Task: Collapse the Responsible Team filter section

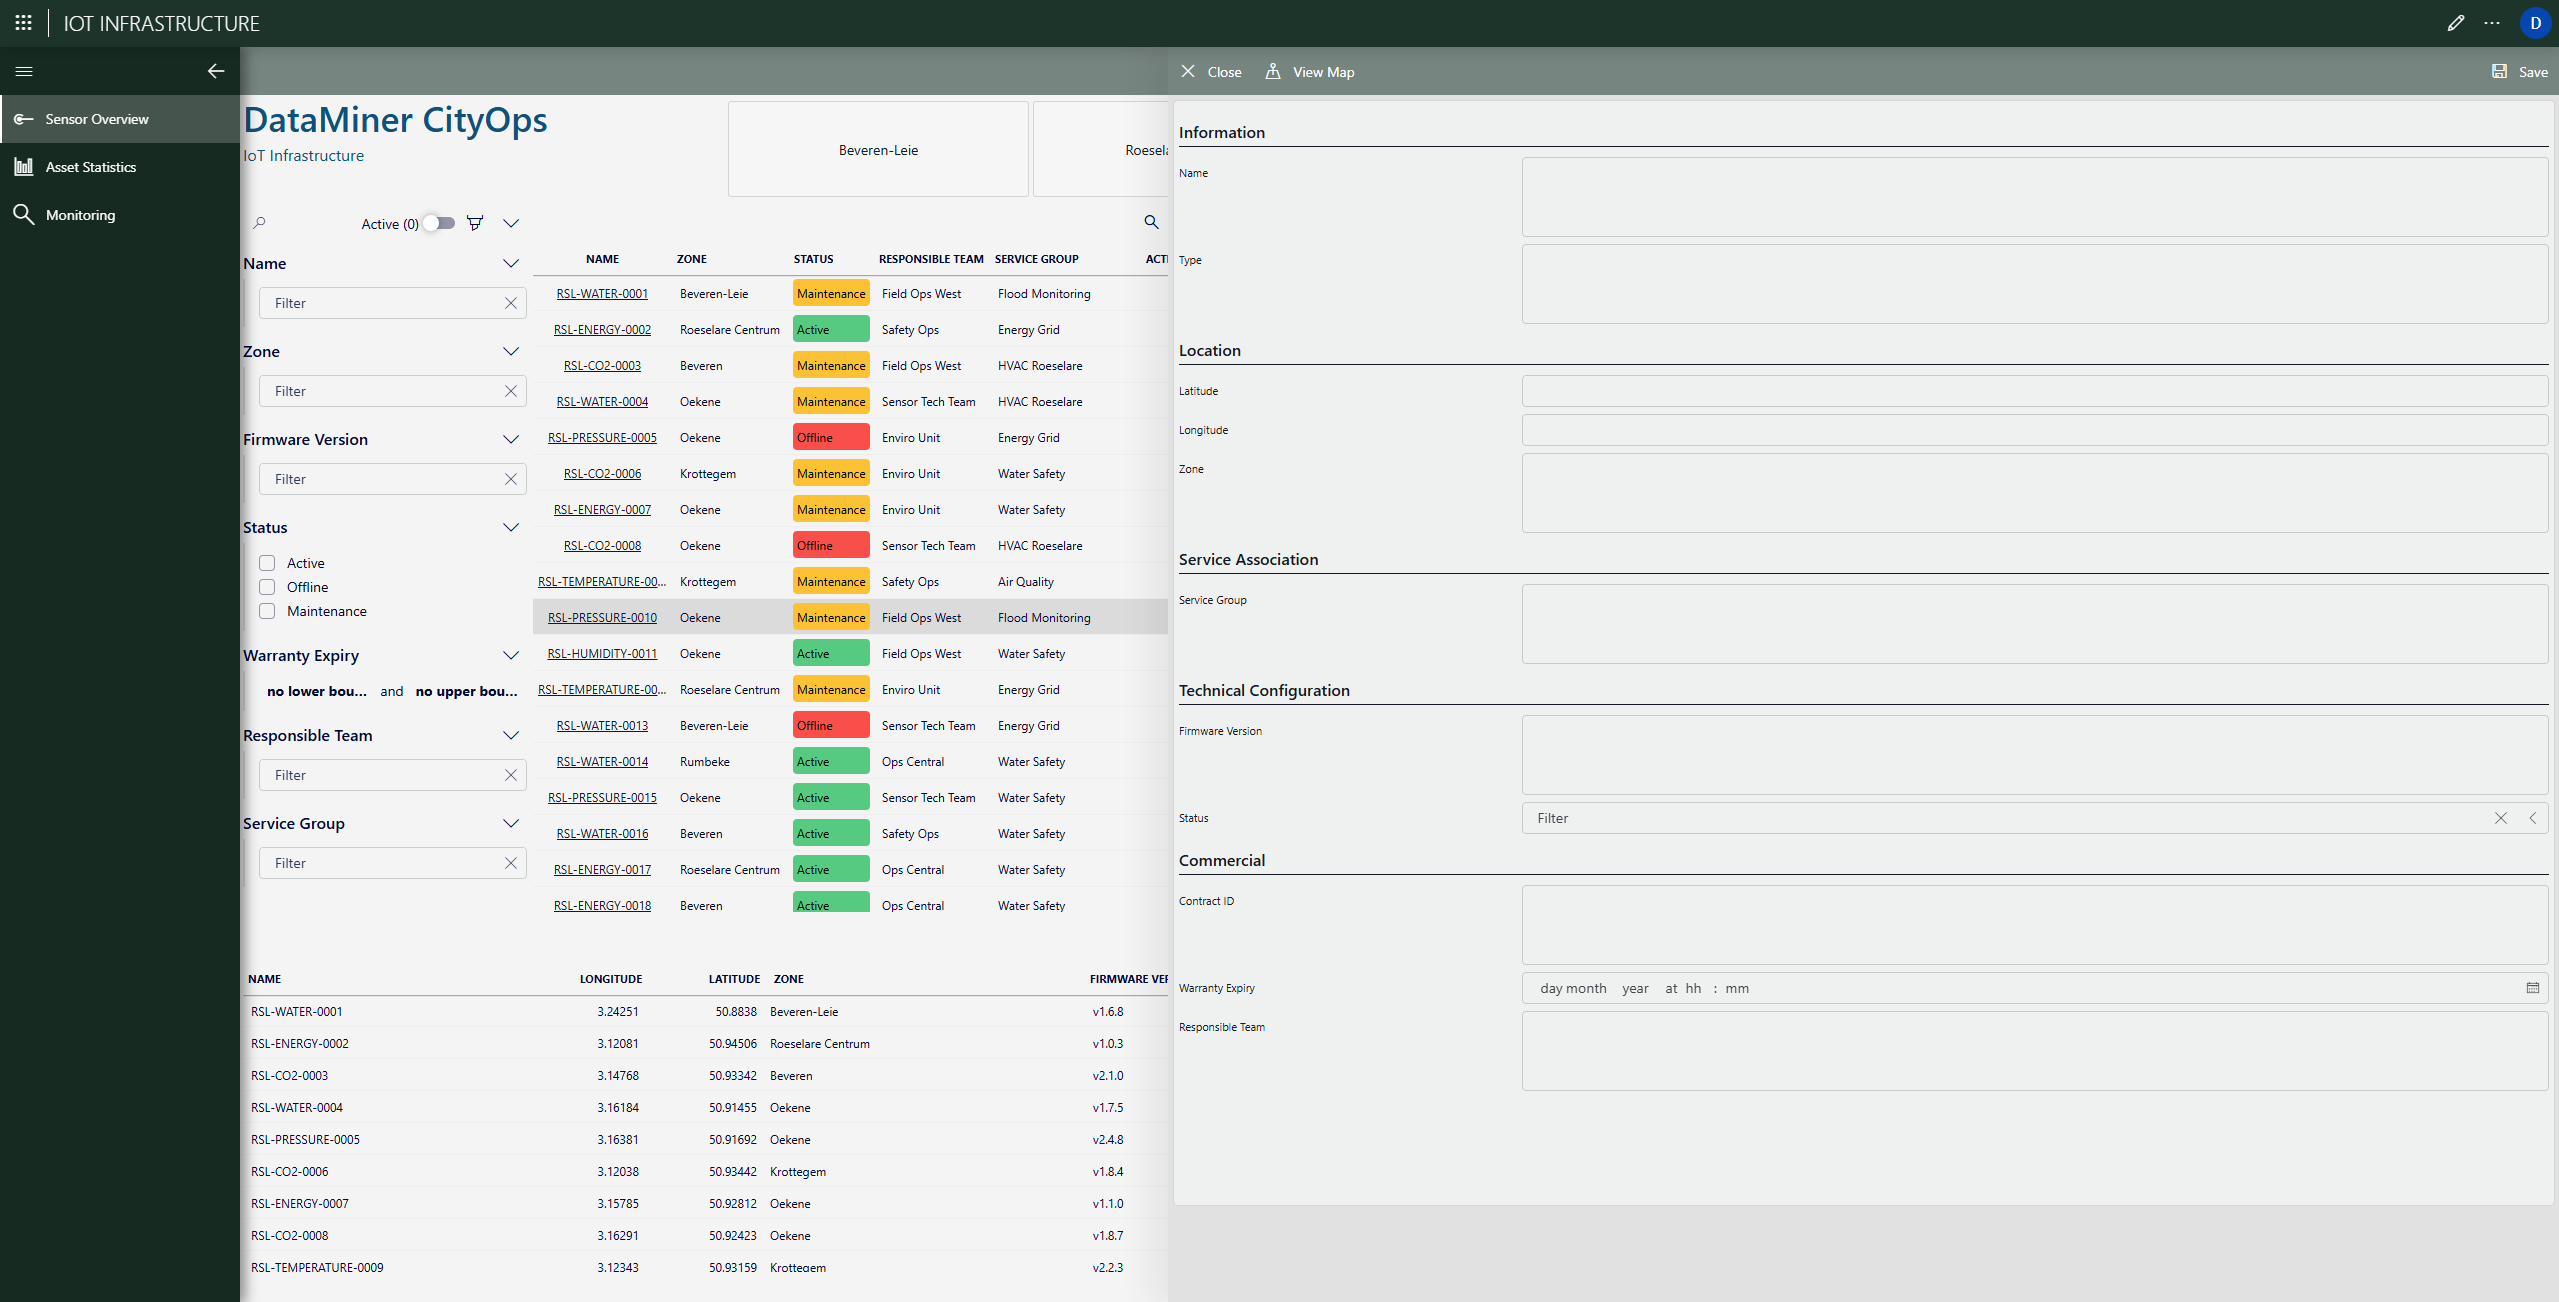Action: pyautogui.click(x=511, y=735)
